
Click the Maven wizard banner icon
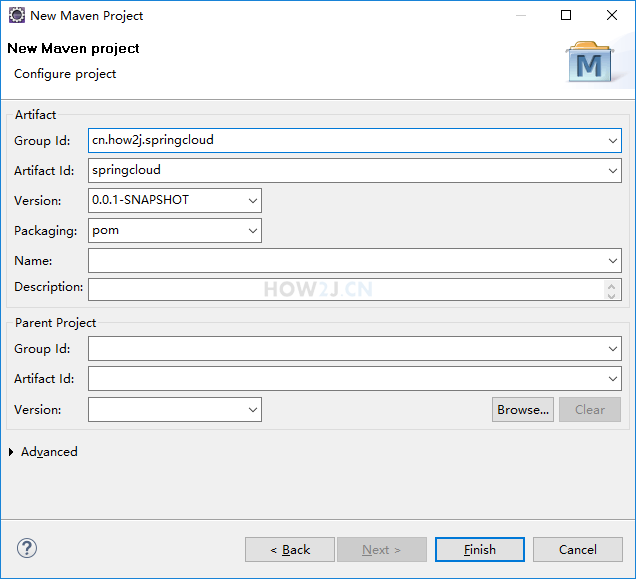[592, 63]
